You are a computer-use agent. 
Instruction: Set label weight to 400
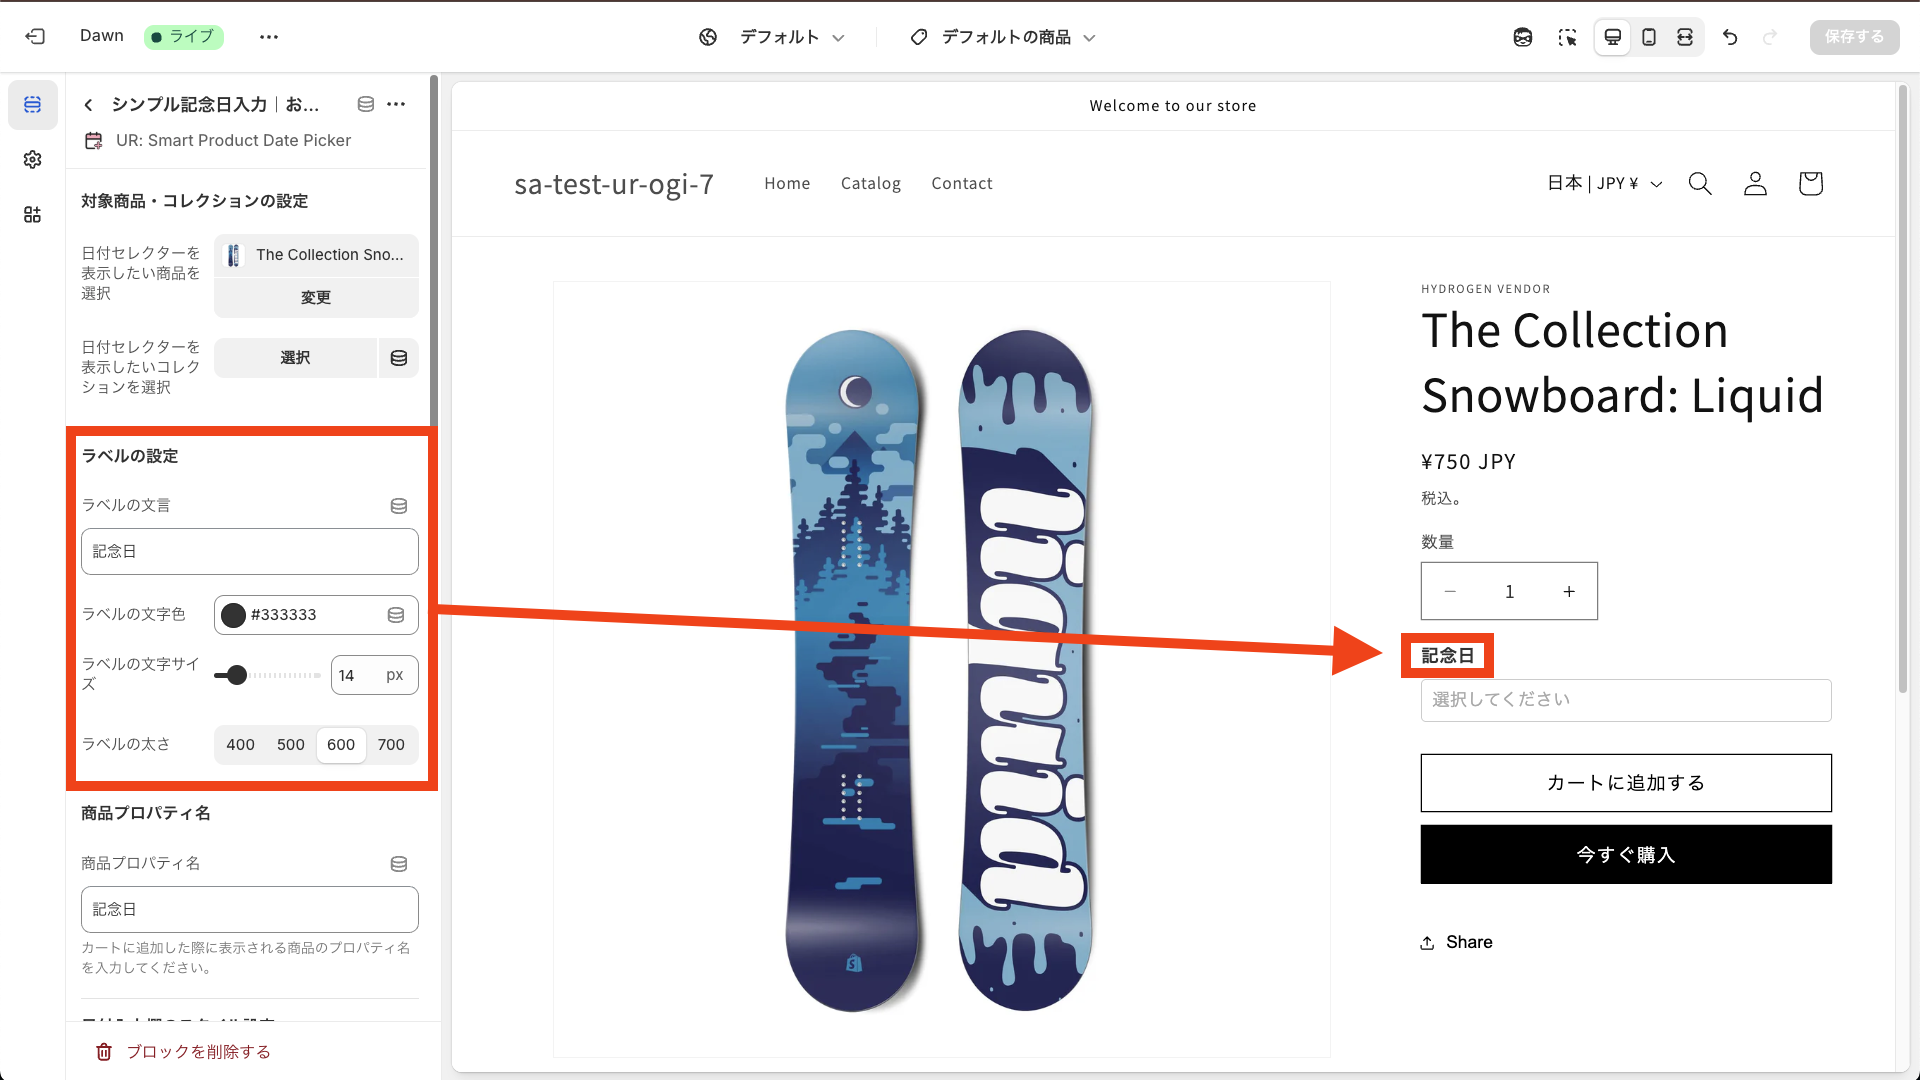coord(240,745)
